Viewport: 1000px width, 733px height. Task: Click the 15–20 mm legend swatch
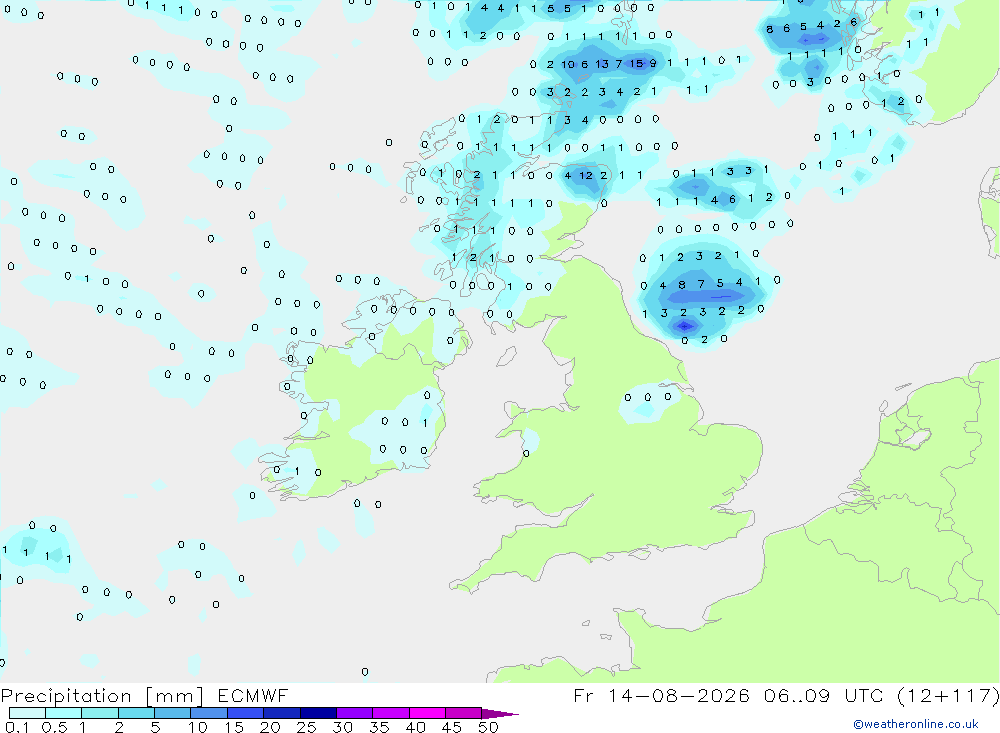[246, 713]
